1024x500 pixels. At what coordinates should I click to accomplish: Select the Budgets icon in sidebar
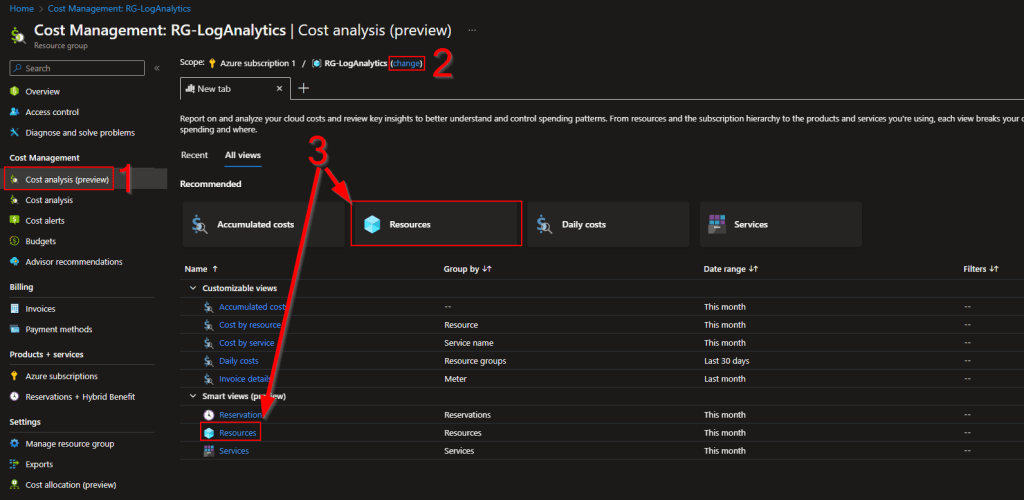click(x=14, y=241)
